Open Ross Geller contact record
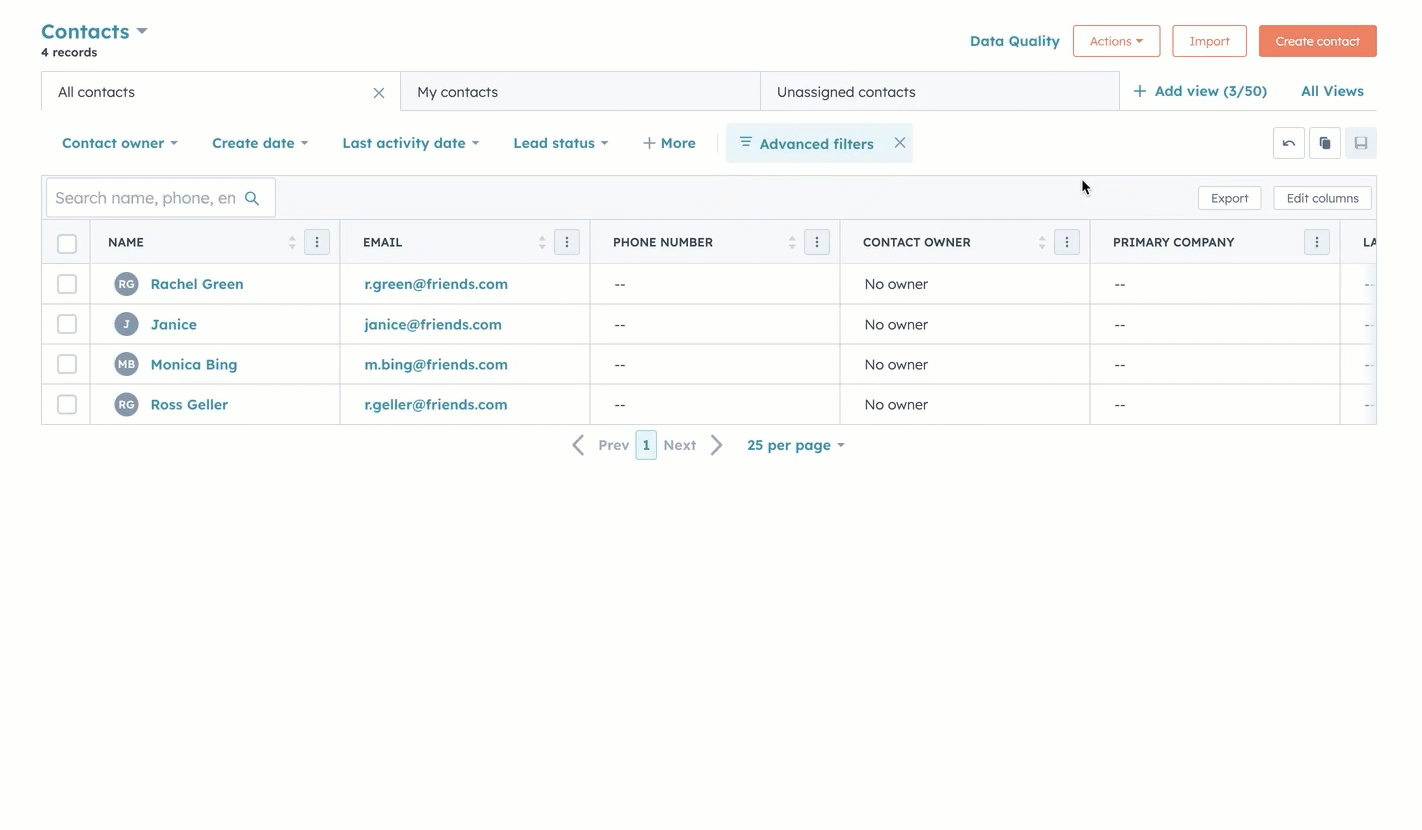 [x=189, y=404]
